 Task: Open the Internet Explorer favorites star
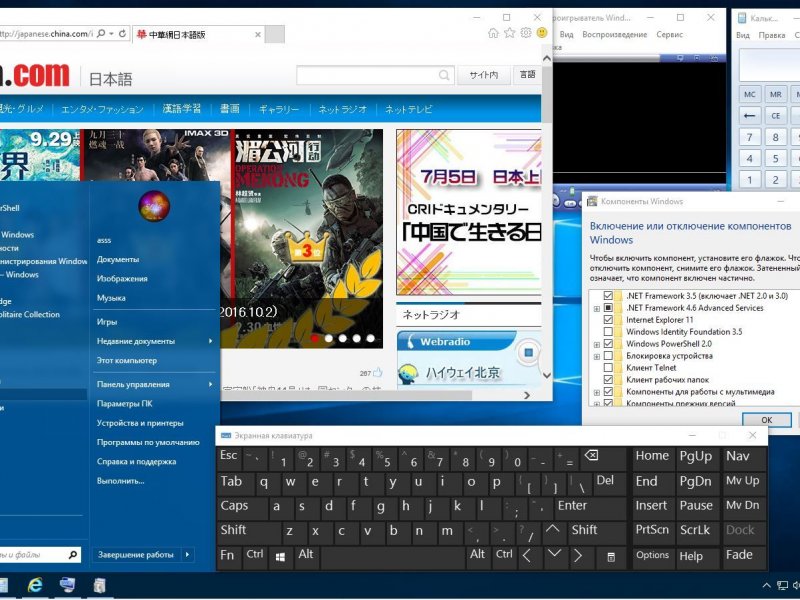click(x=509, y=33)
